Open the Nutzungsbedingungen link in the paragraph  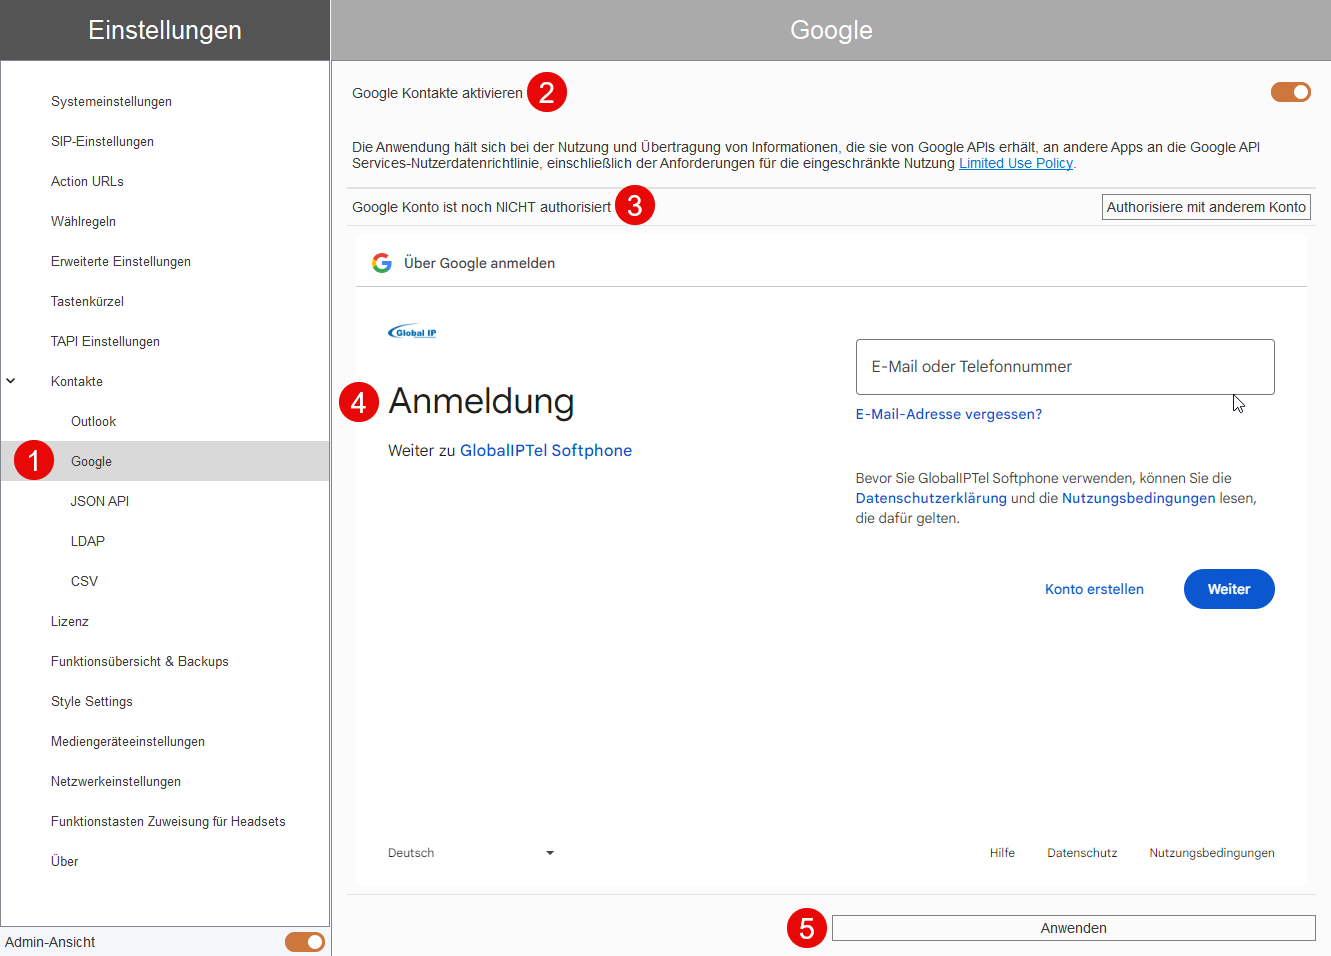1139,498
